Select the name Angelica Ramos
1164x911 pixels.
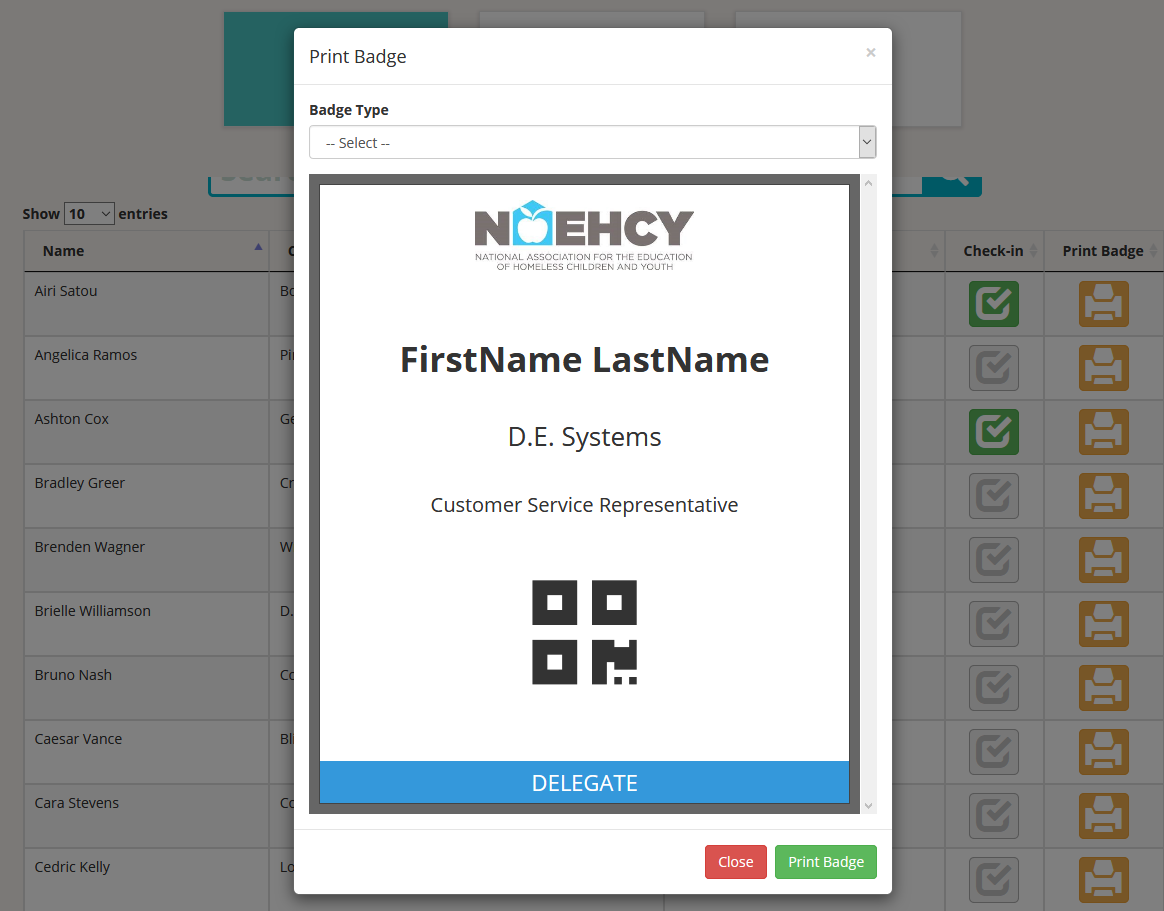85,355
